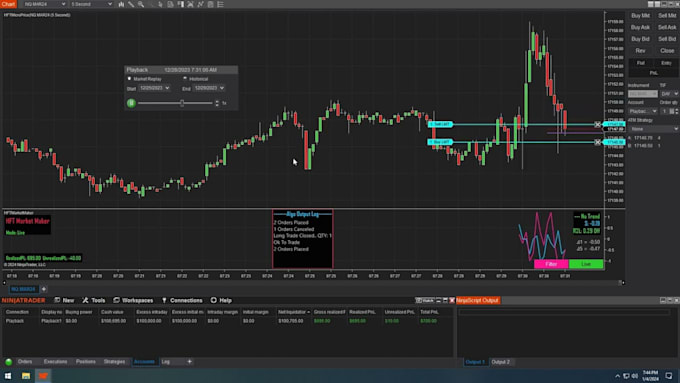Click the Close position button
This screenshot has width=680, height=383.
tap(667, 51)
